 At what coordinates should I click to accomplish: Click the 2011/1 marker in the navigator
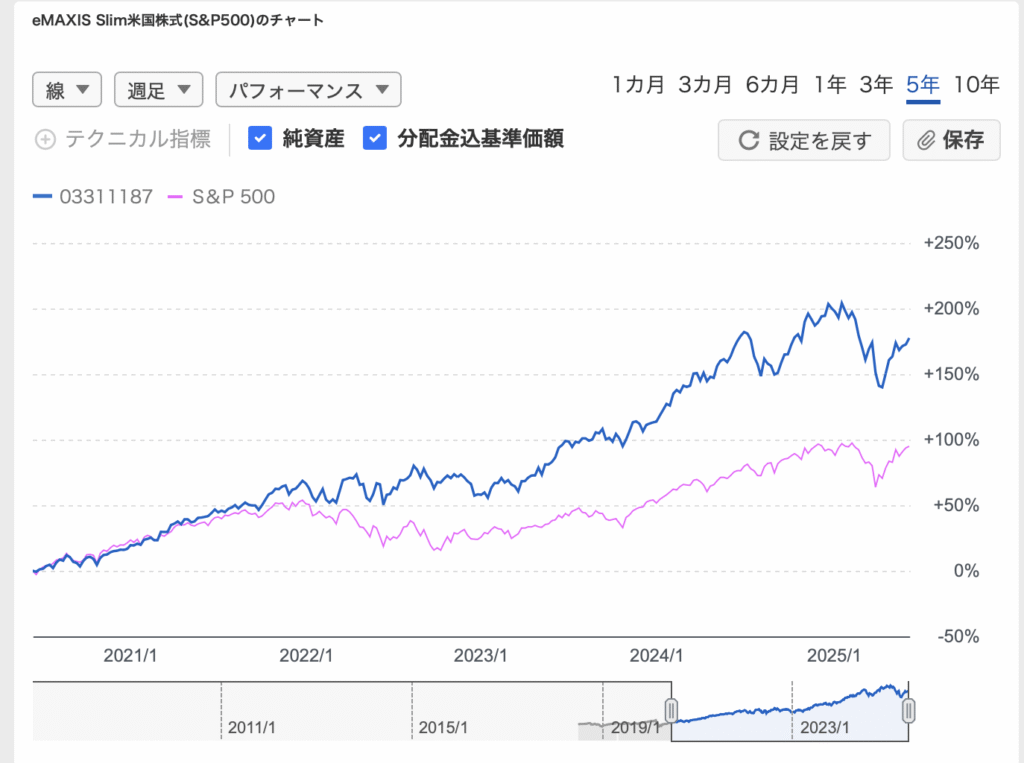(x=251, y=727)
